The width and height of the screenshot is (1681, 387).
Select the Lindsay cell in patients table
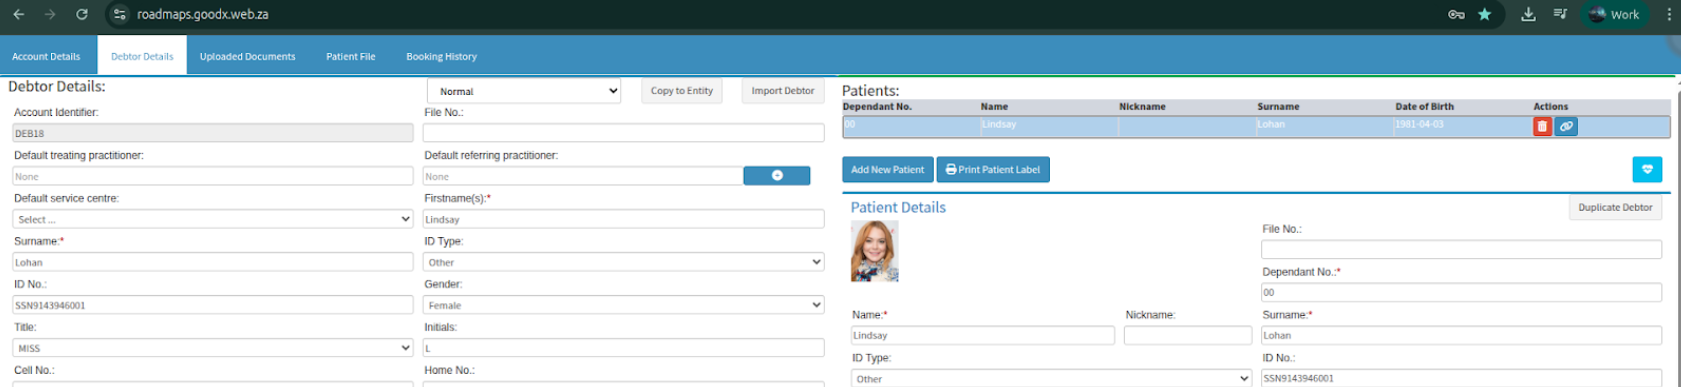coord(1048,126)
